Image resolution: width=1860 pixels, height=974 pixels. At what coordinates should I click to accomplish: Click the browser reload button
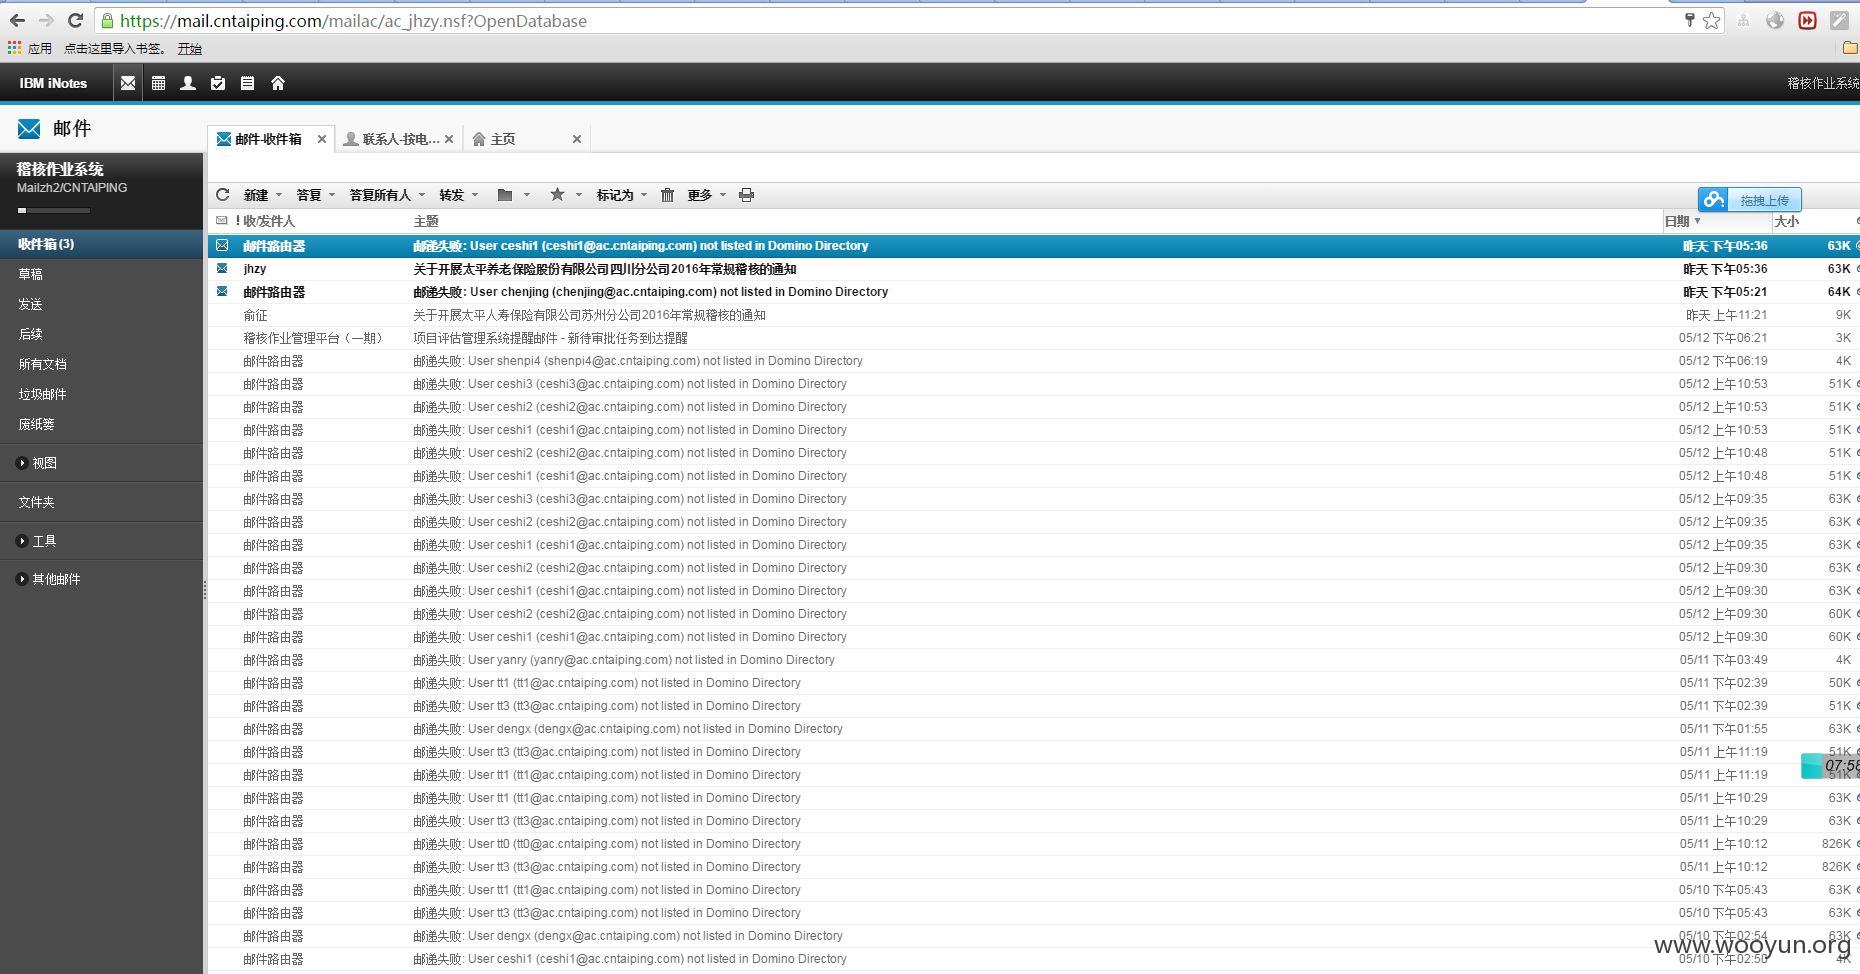coord(75,20)
